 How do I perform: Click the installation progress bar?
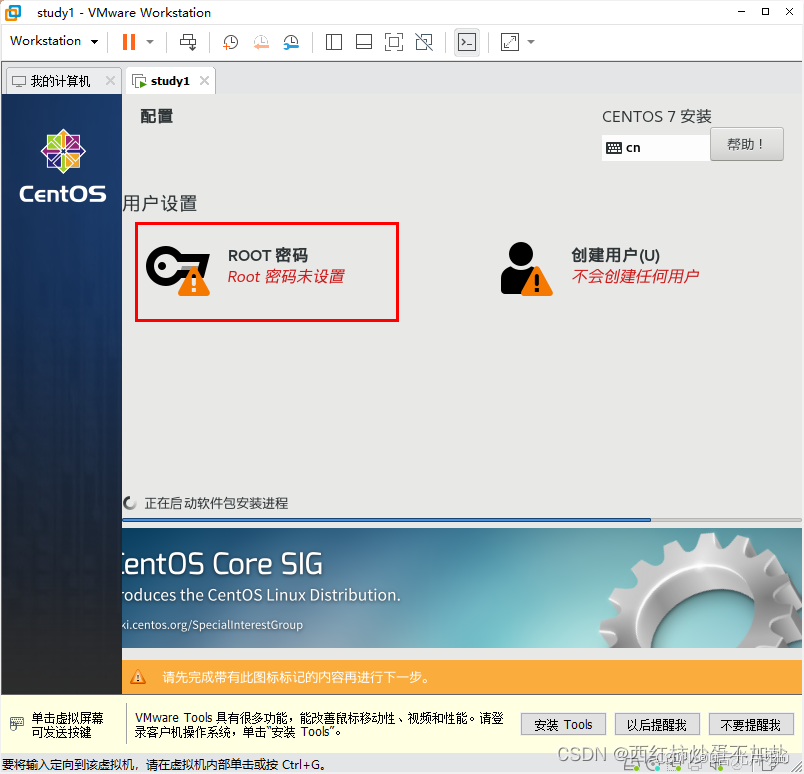pyautogui.click(x=462, y=520)
